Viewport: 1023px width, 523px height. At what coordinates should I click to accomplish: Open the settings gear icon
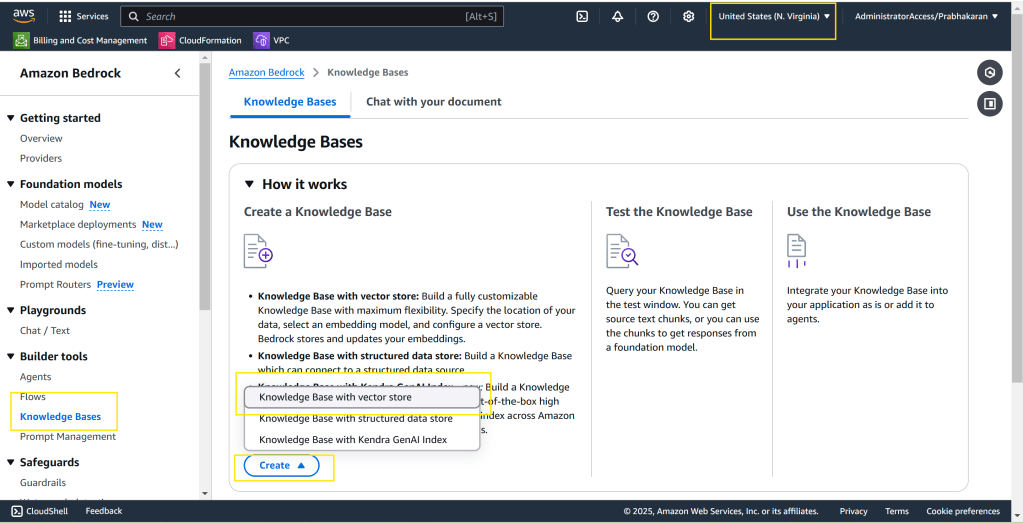click(688, 16)
